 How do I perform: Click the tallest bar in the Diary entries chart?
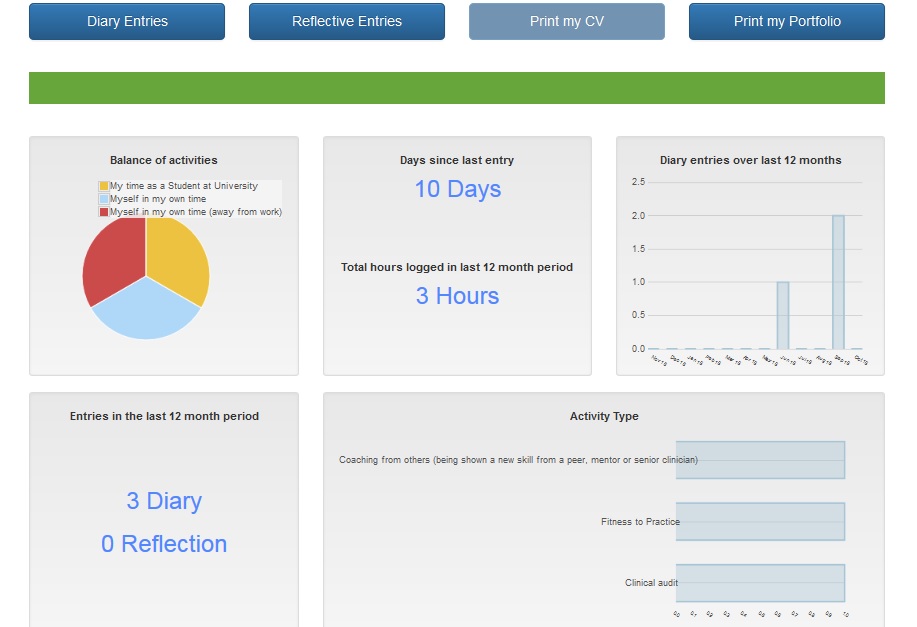click(x=838, y=282)
